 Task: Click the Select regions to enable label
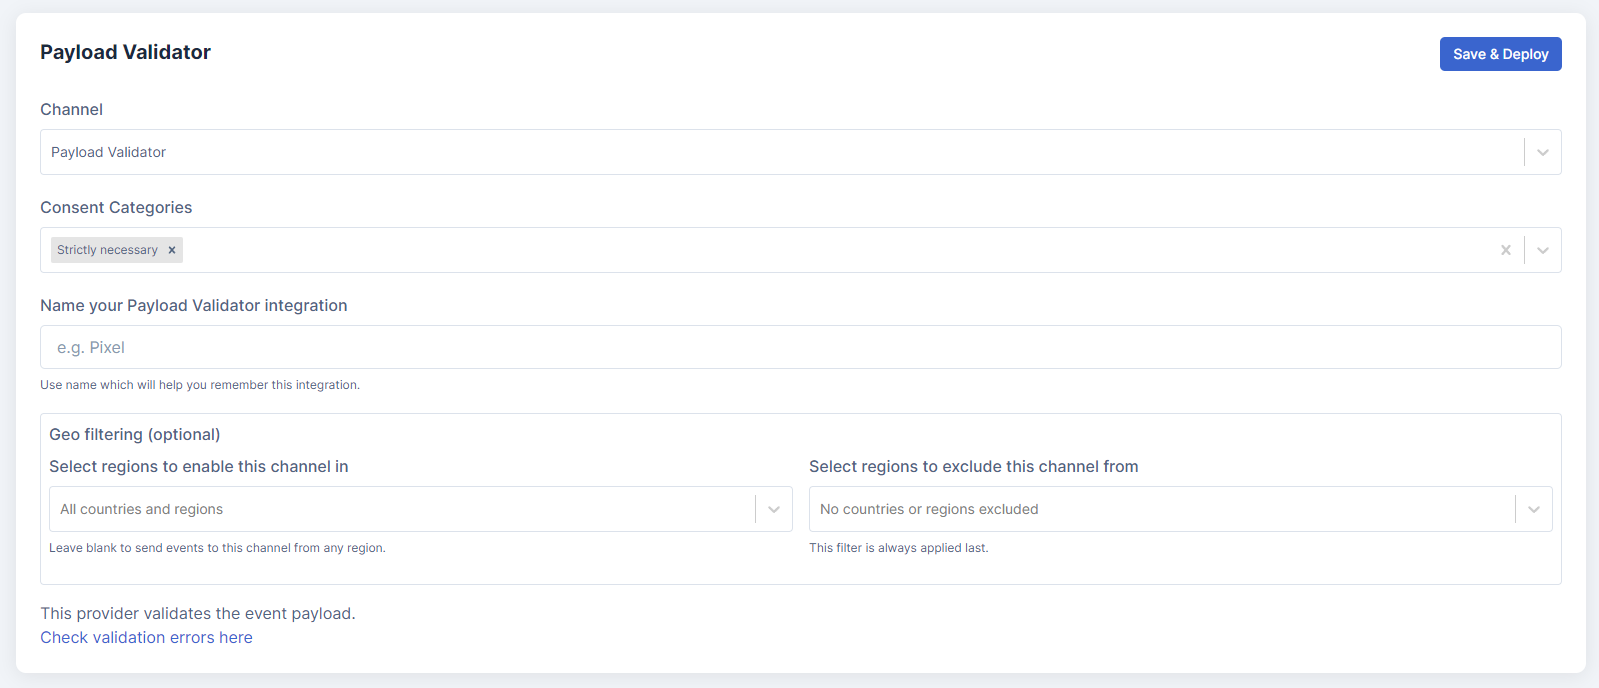(x=199, y=466)
